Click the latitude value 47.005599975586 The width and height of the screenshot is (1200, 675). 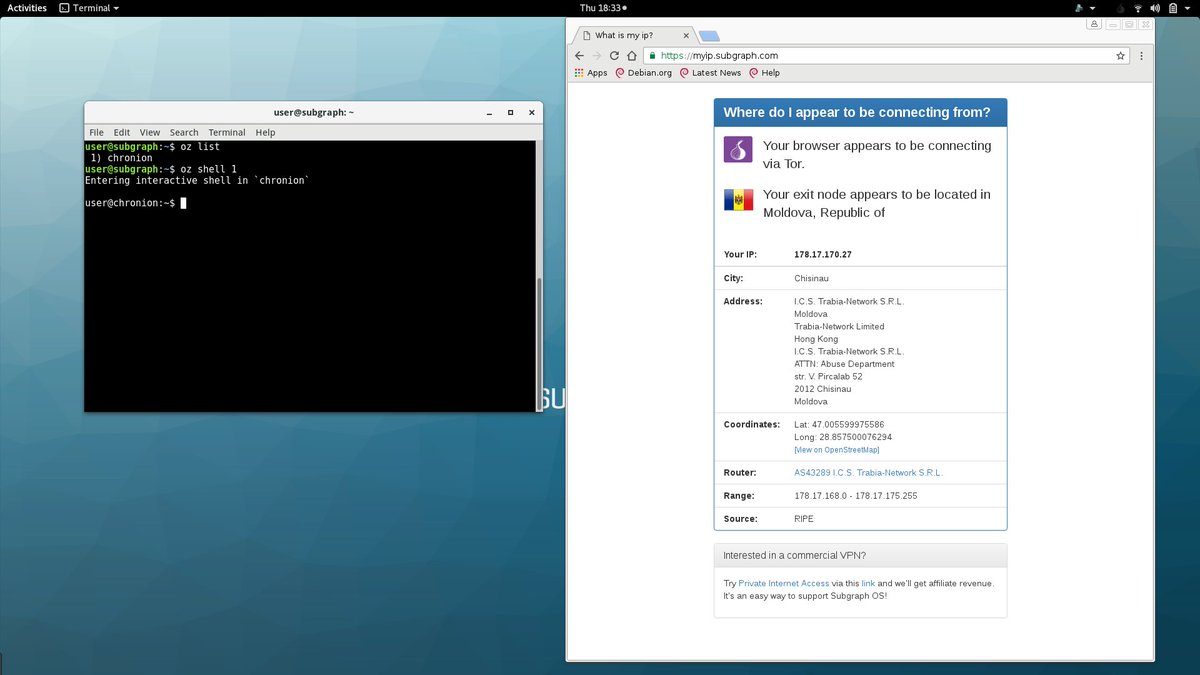(847, 425)
